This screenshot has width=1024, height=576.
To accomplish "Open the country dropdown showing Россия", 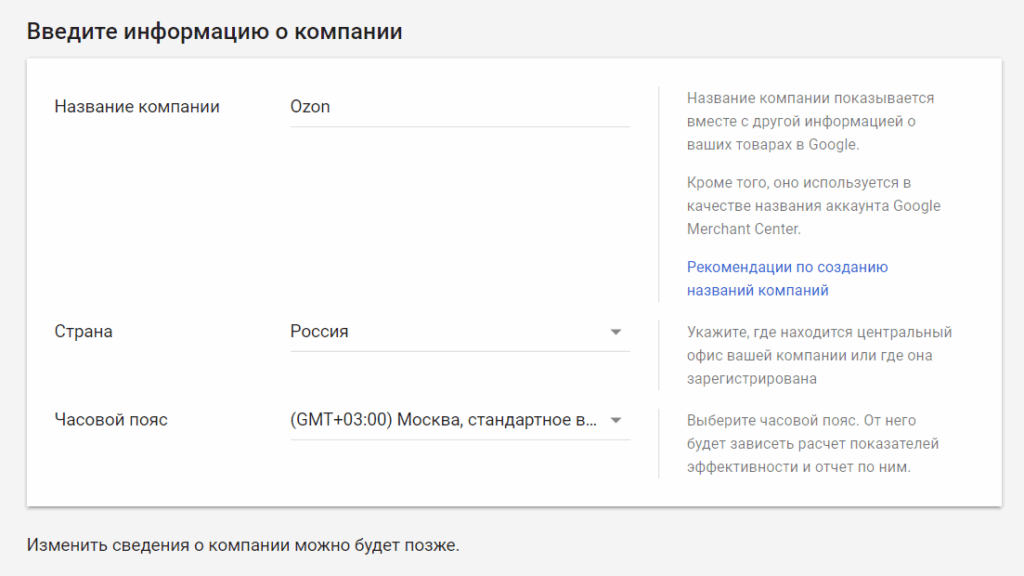I will pos(459,332).
